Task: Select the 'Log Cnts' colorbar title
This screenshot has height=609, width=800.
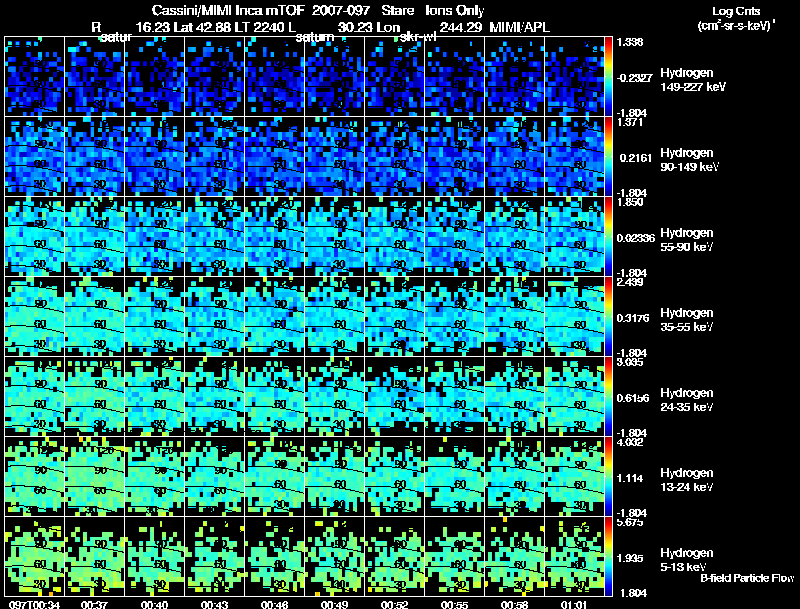Action: (x=736, y=11)
